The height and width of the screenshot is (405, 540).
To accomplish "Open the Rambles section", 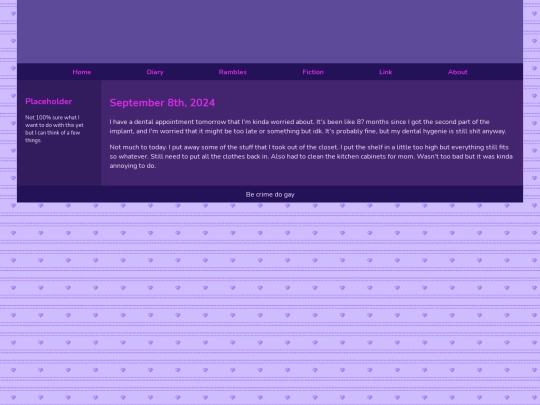I will click(x=233, y=72).
